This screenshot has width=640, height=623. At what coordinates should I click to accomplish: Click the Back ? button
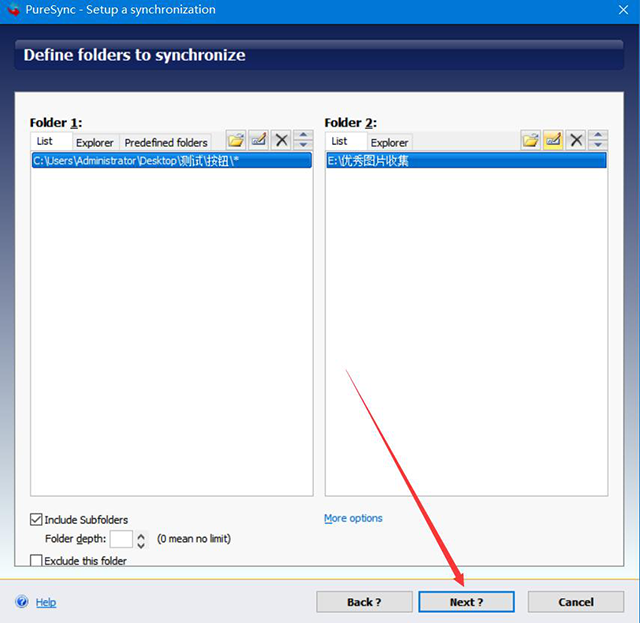pos(364,602)
